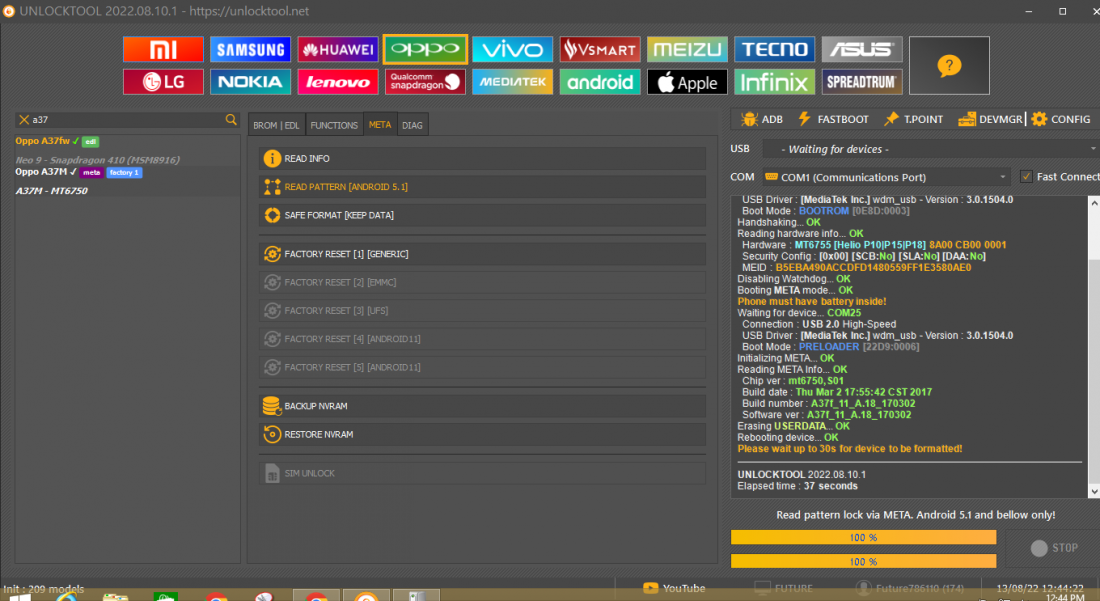Toggle the Fast Connect checkbox

[1026, 177]
